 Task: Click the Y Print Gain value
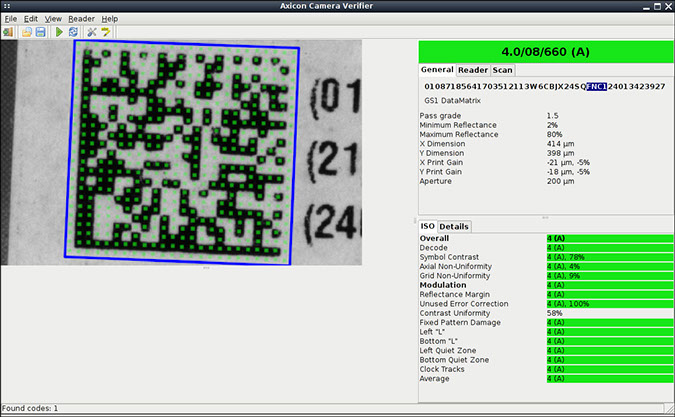[568, 172]
